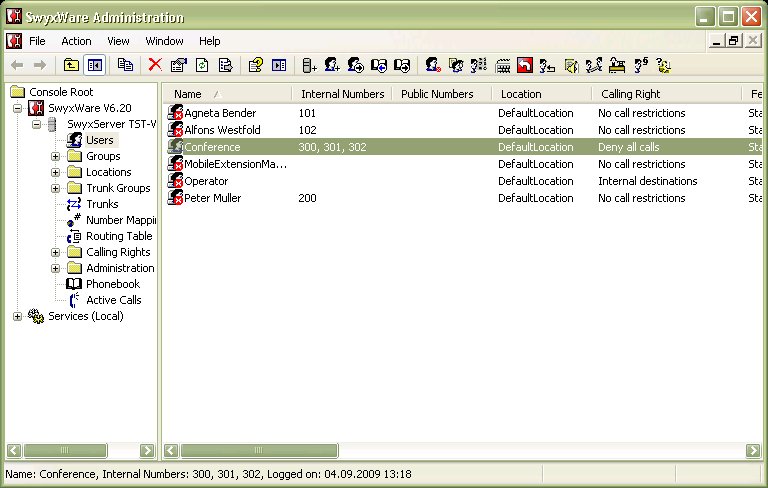Click the user list scrollbar right arrow

click(753, 450)
